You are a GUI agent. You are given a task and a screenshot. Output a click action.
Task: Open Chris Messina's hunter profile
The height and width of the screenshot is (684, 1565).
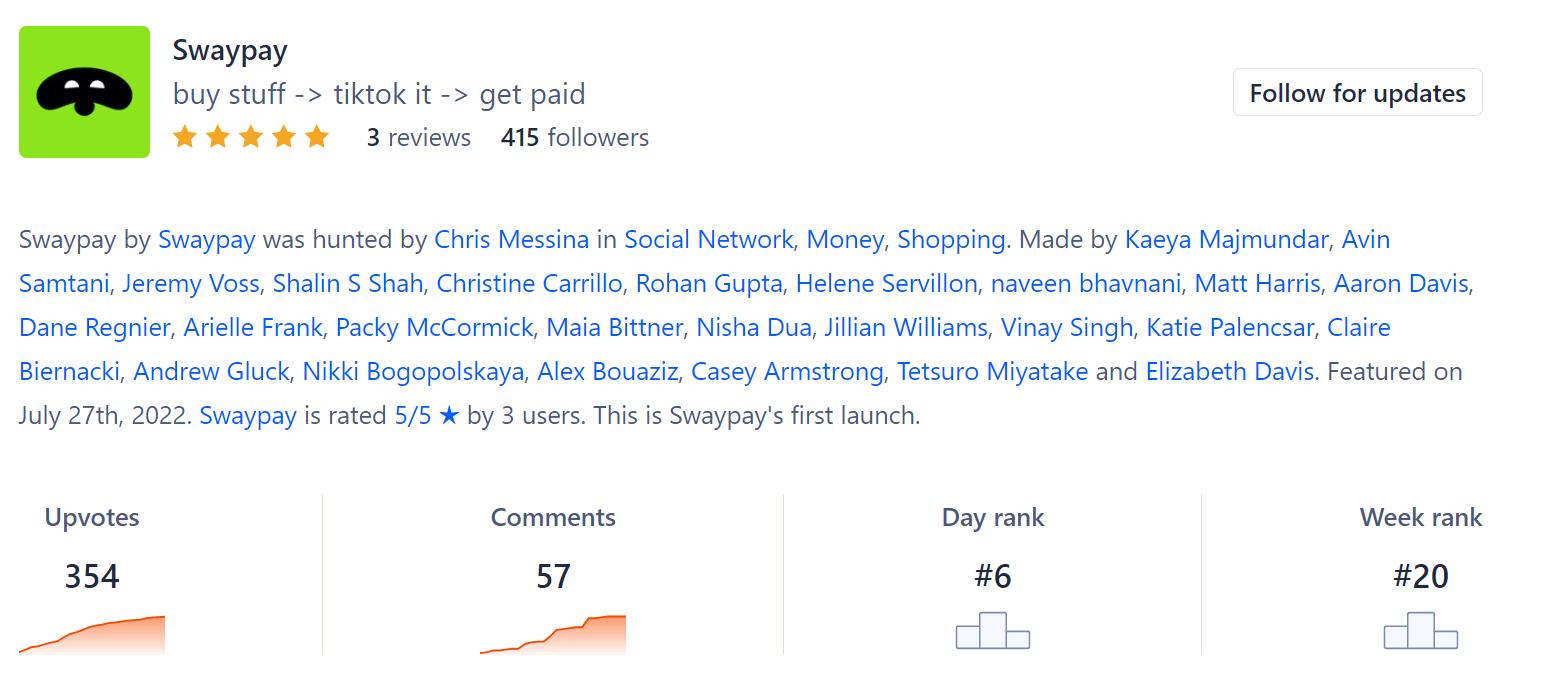(511, 240)
